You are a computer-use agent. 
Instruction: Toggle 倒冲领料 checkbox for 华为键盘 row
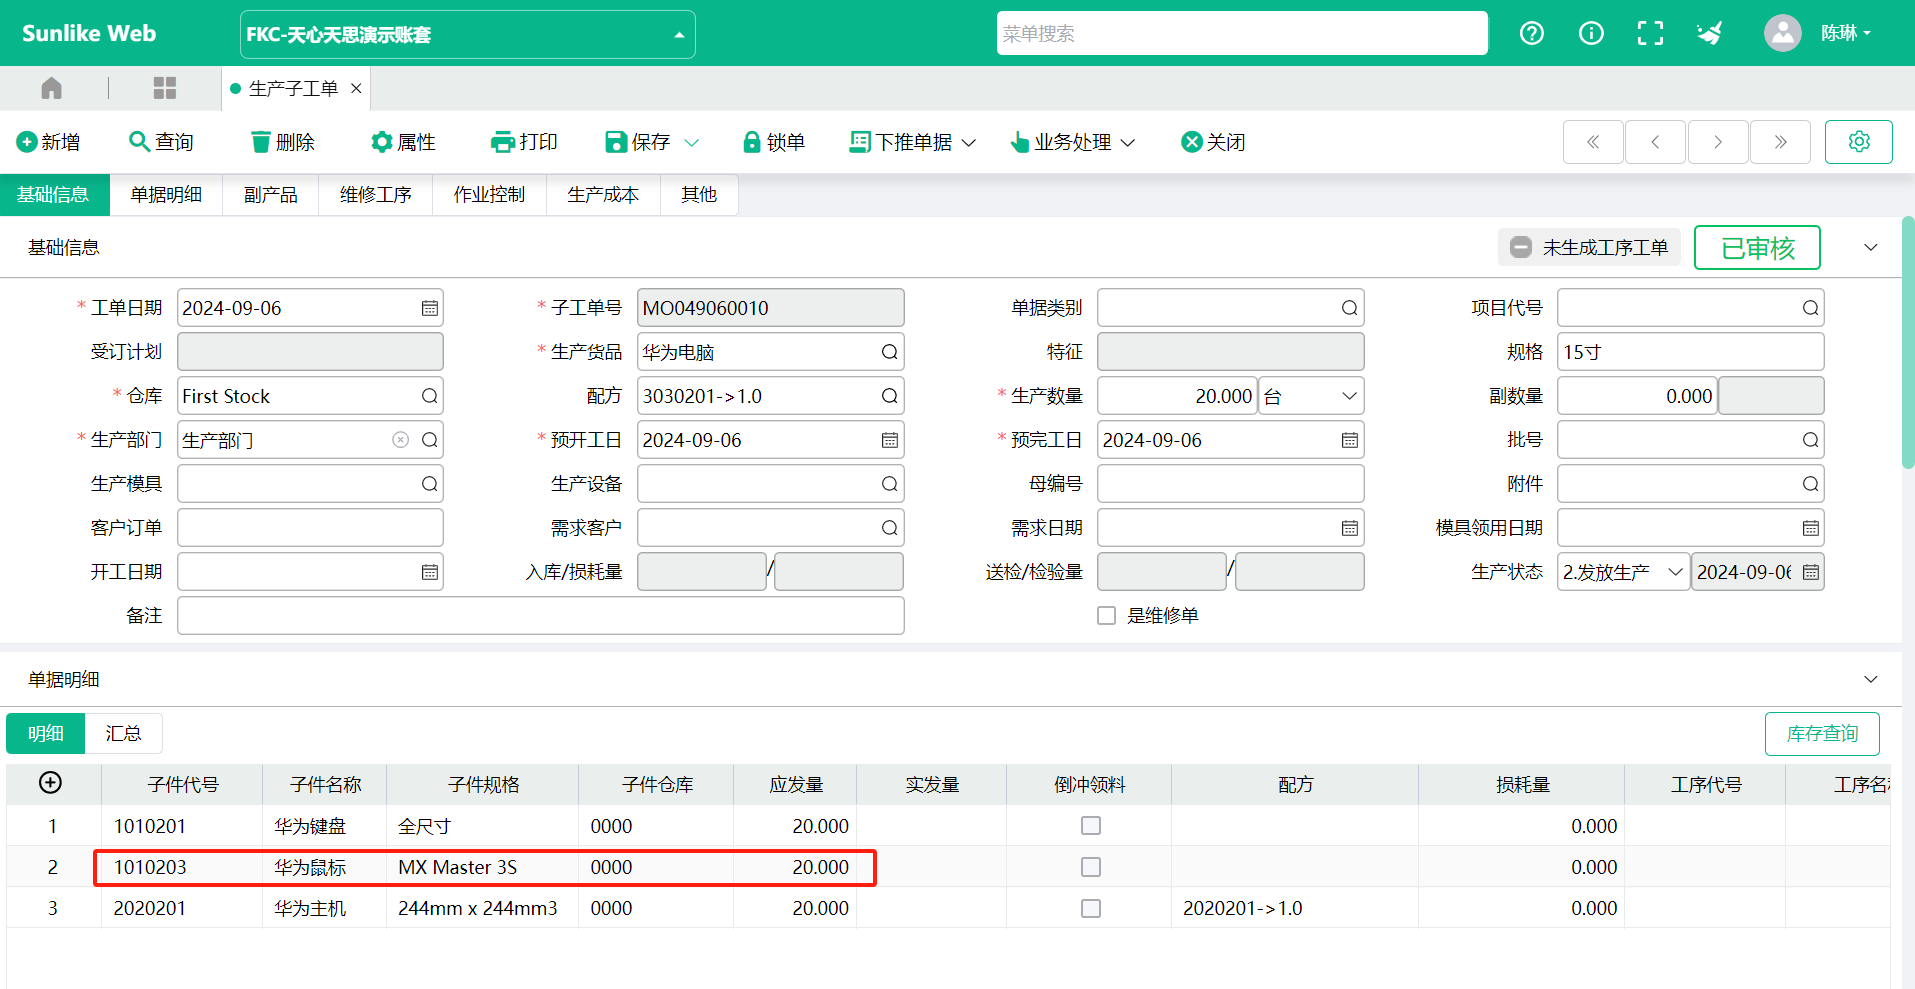point(1091,826)
